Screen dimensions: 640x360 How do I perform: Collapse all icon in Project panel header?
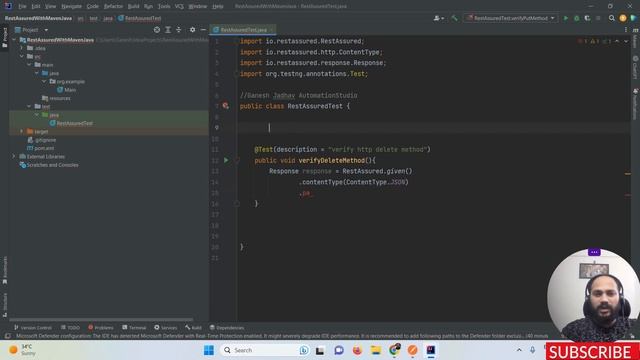coord(178,30)
